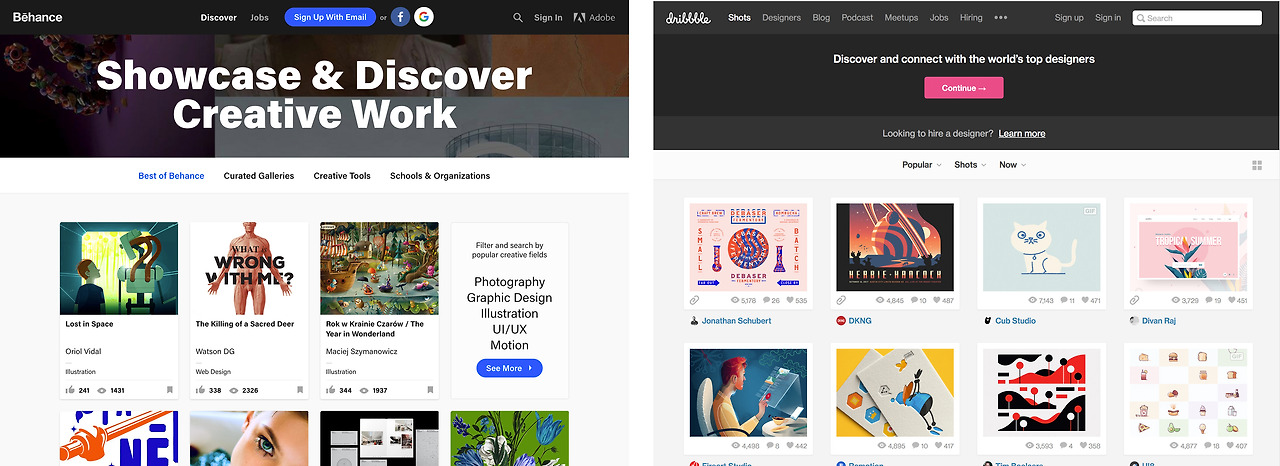Like the Jonathan Schubert shot via its heart icon
This screenshot has width=1280, height=466.
pos(789,300)
